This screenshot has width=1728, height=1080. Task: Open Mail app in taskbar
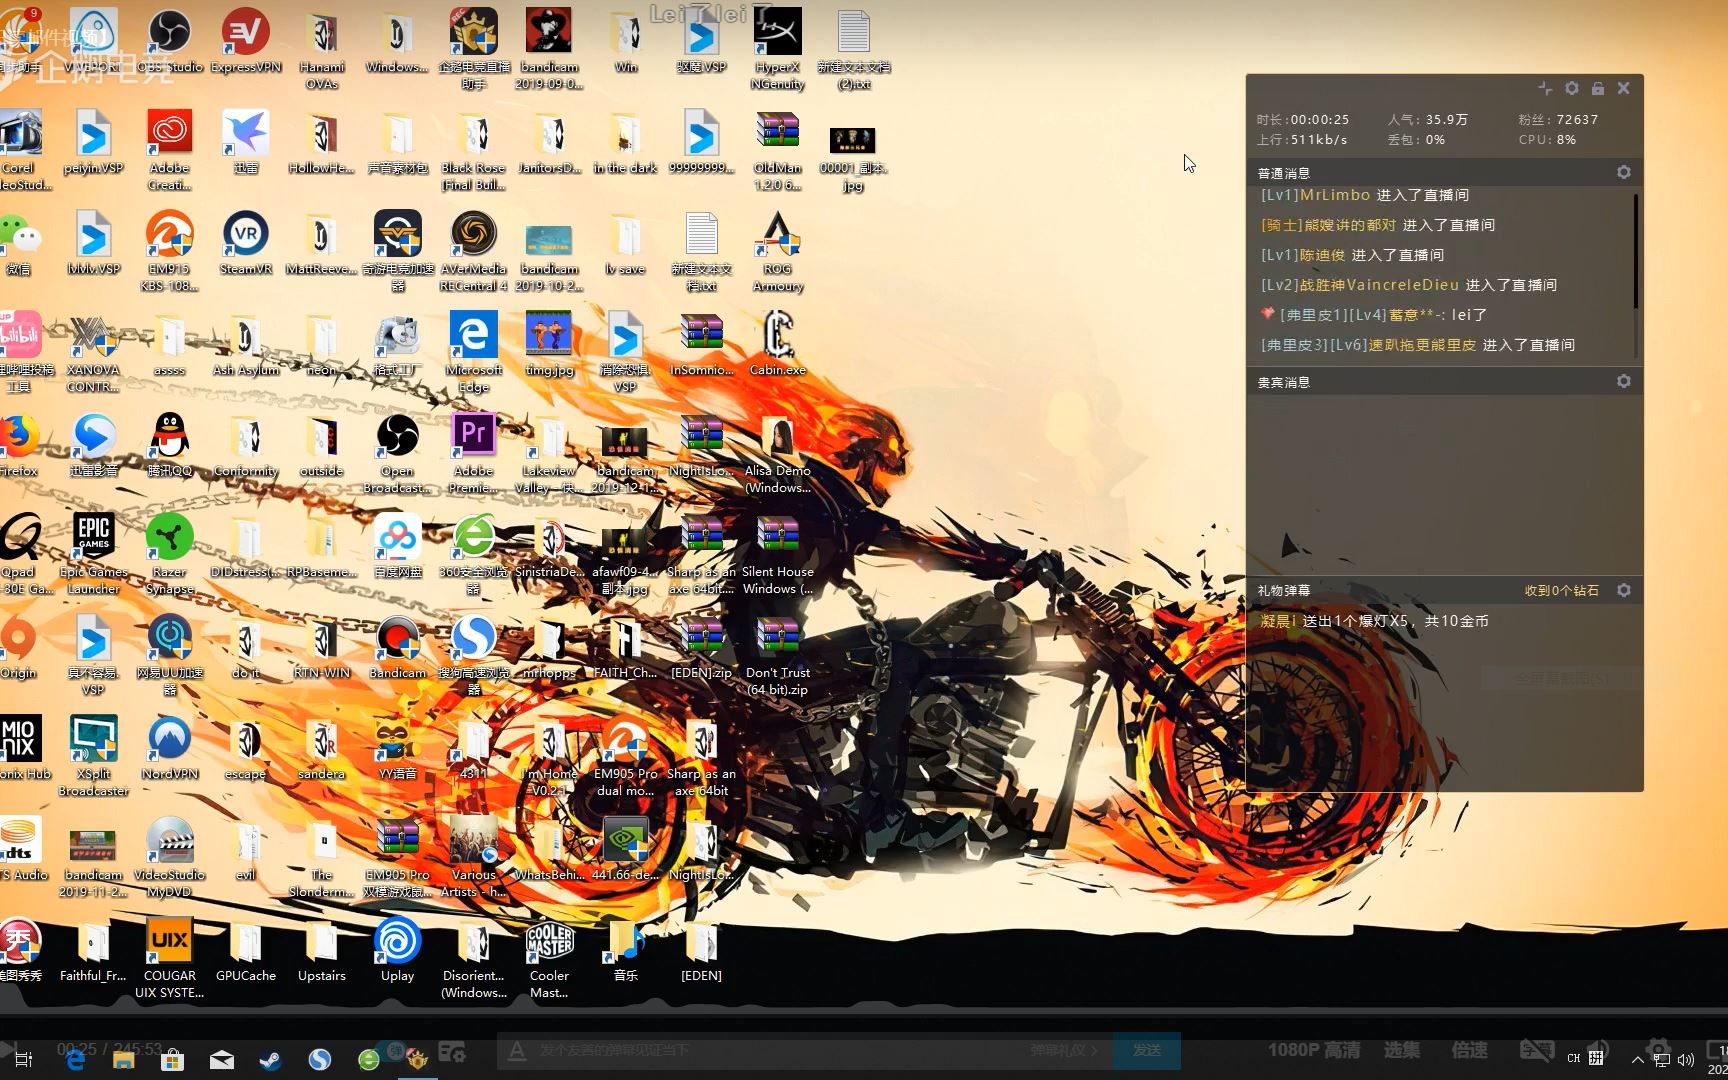coord(222,1059)
